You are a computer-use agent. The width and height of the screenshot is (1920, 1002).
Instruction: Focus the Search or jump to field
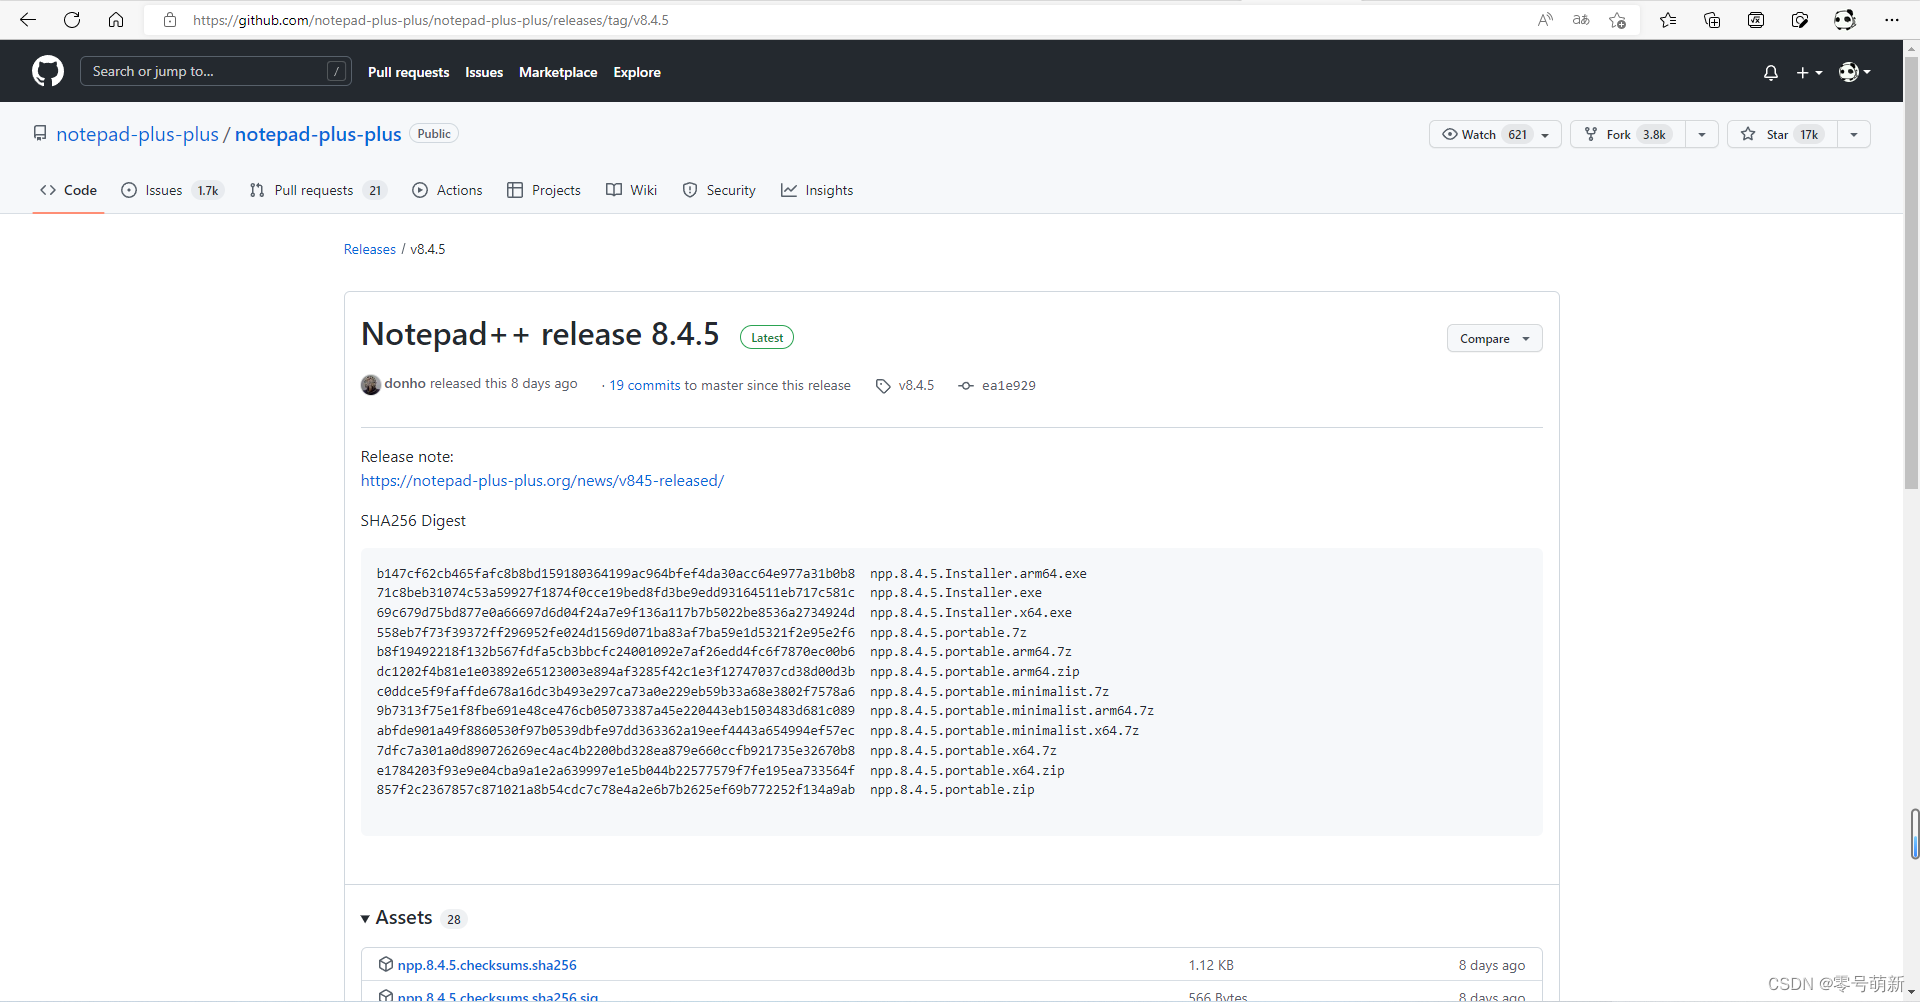[215, 71]
